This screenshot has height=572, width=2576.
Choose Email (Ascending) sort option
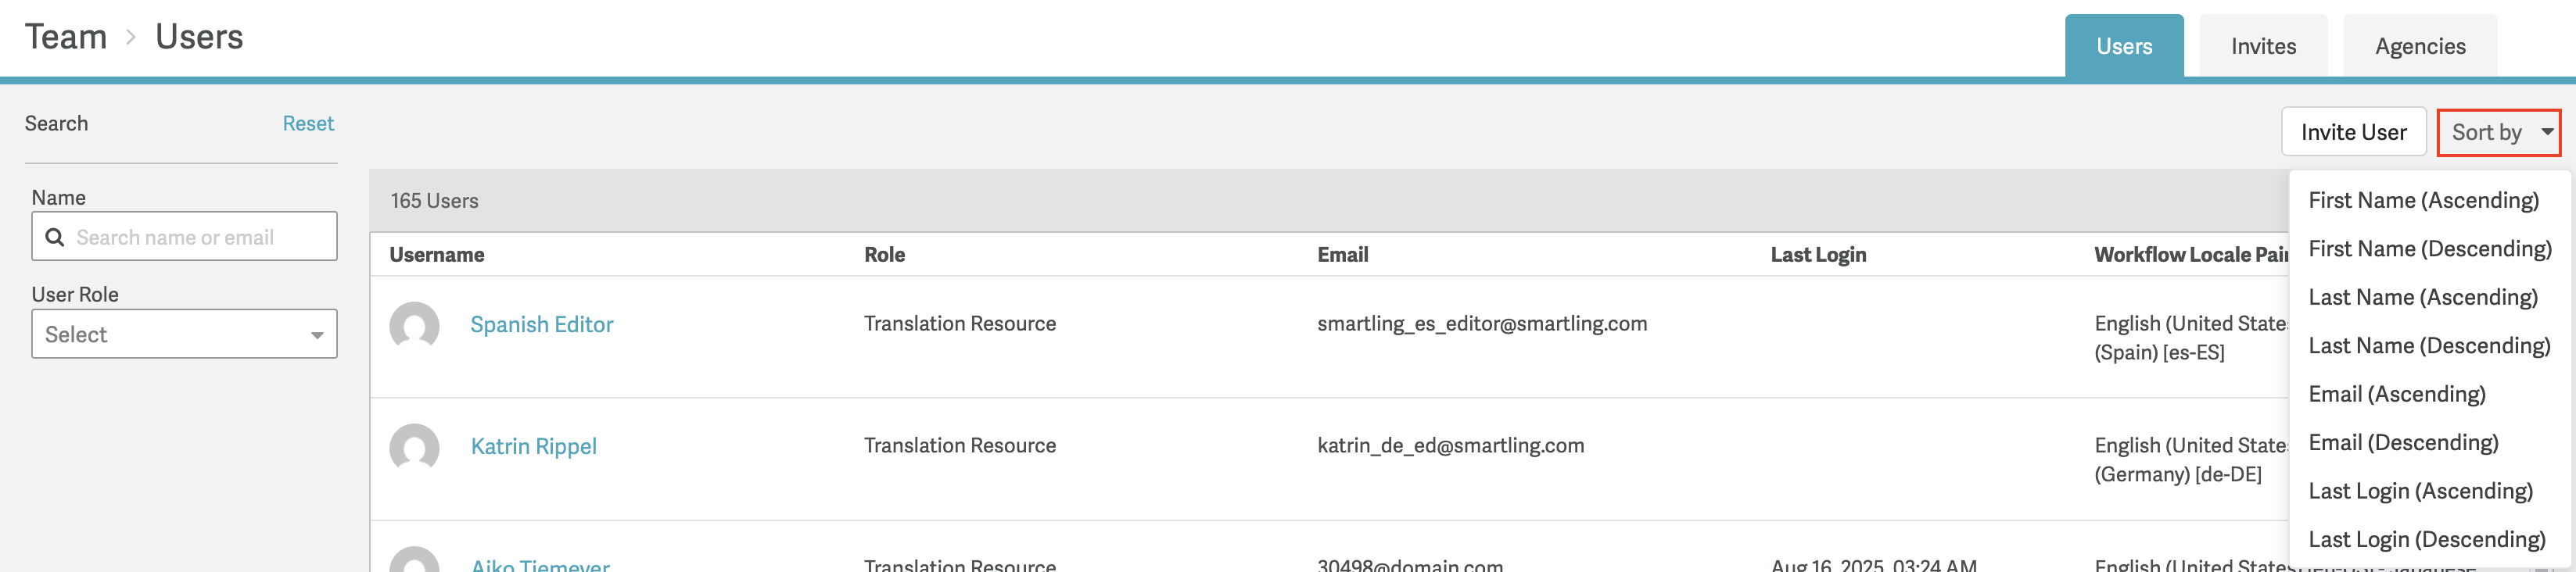2396,394
